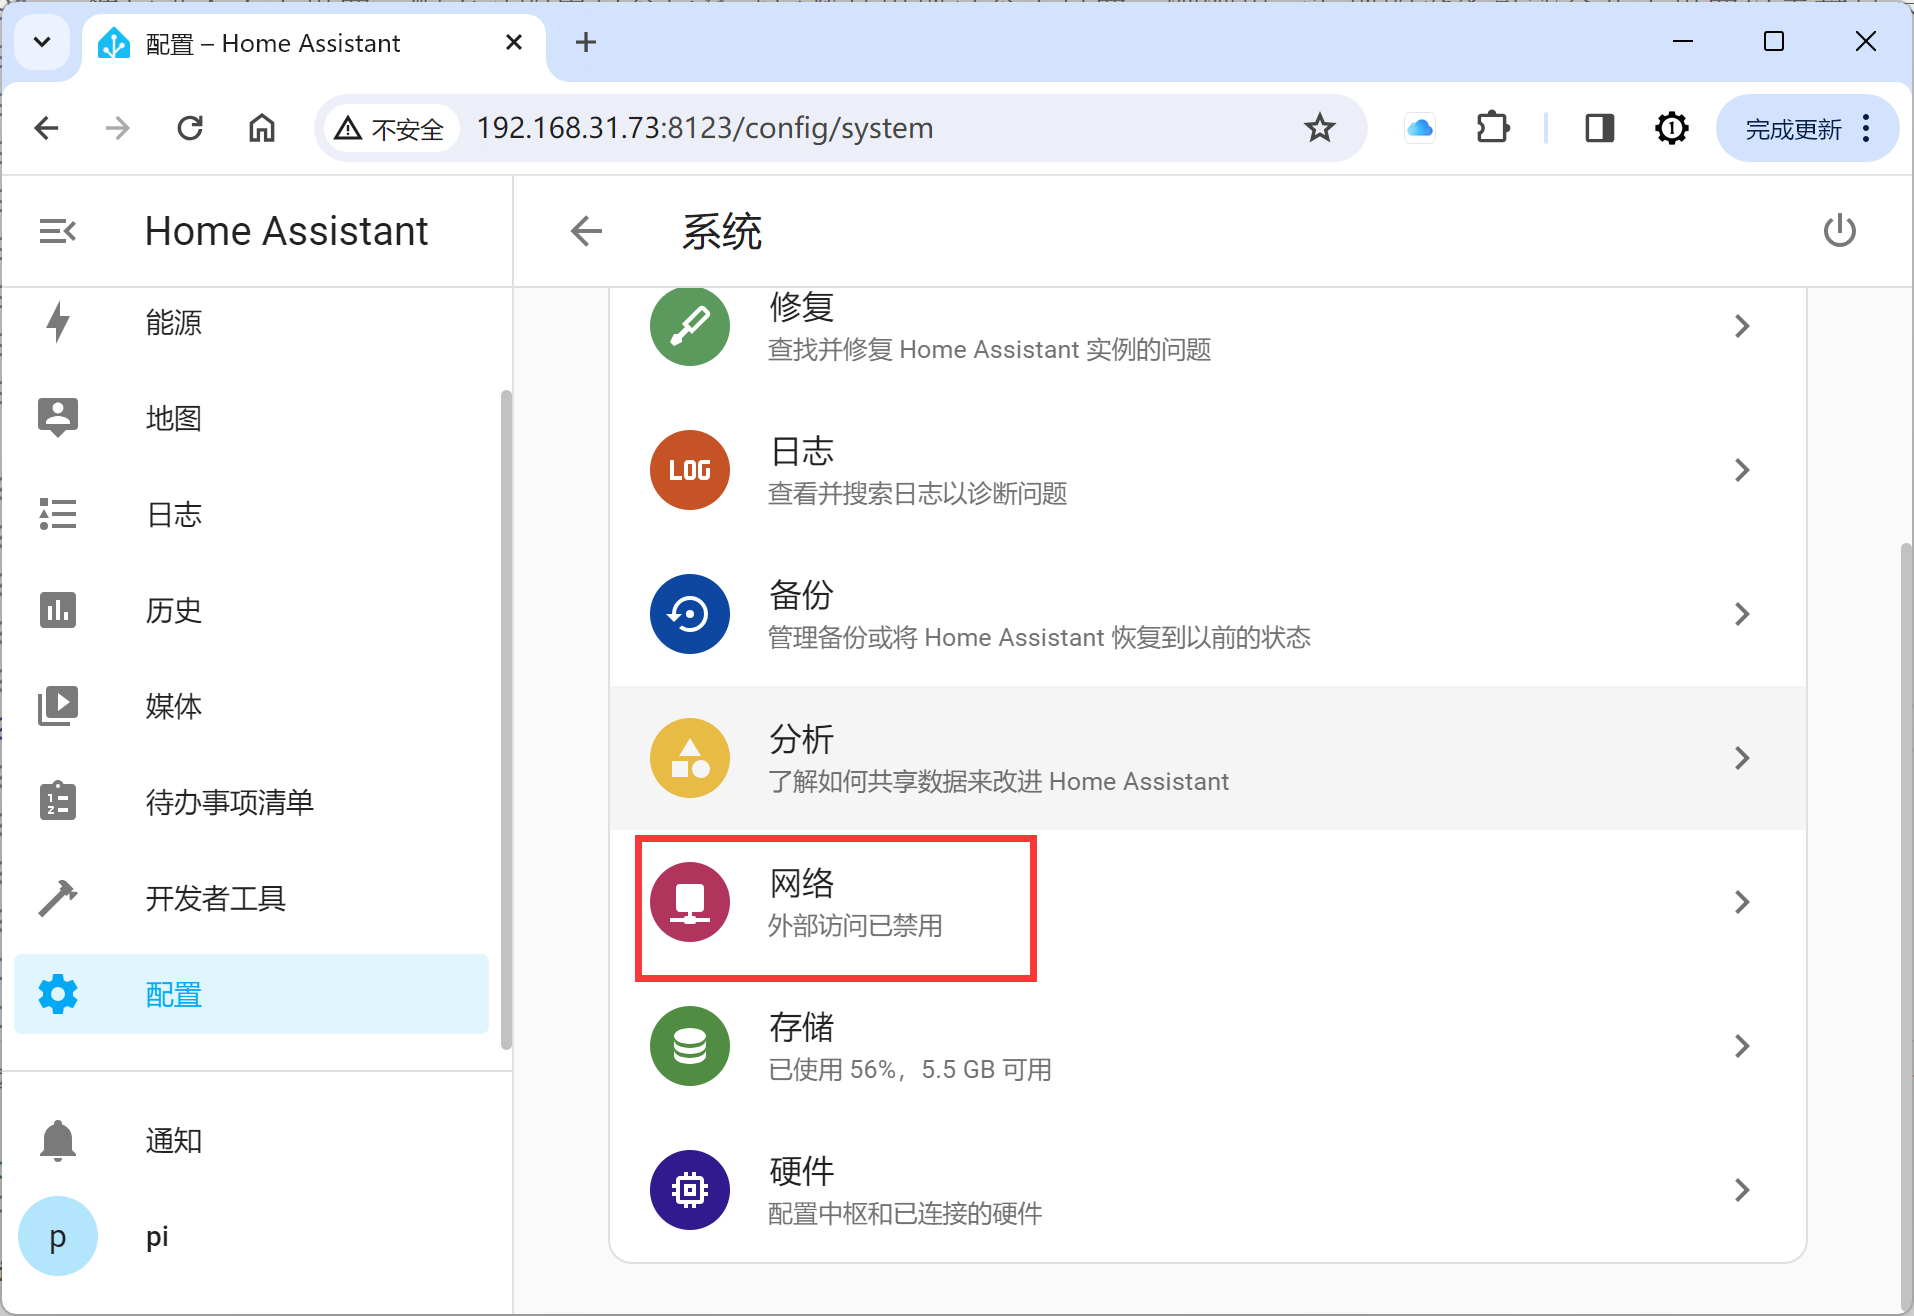The image size is (1914, 1316).
Task: Select 能源 in the sidebar
Action: [174, 322]
